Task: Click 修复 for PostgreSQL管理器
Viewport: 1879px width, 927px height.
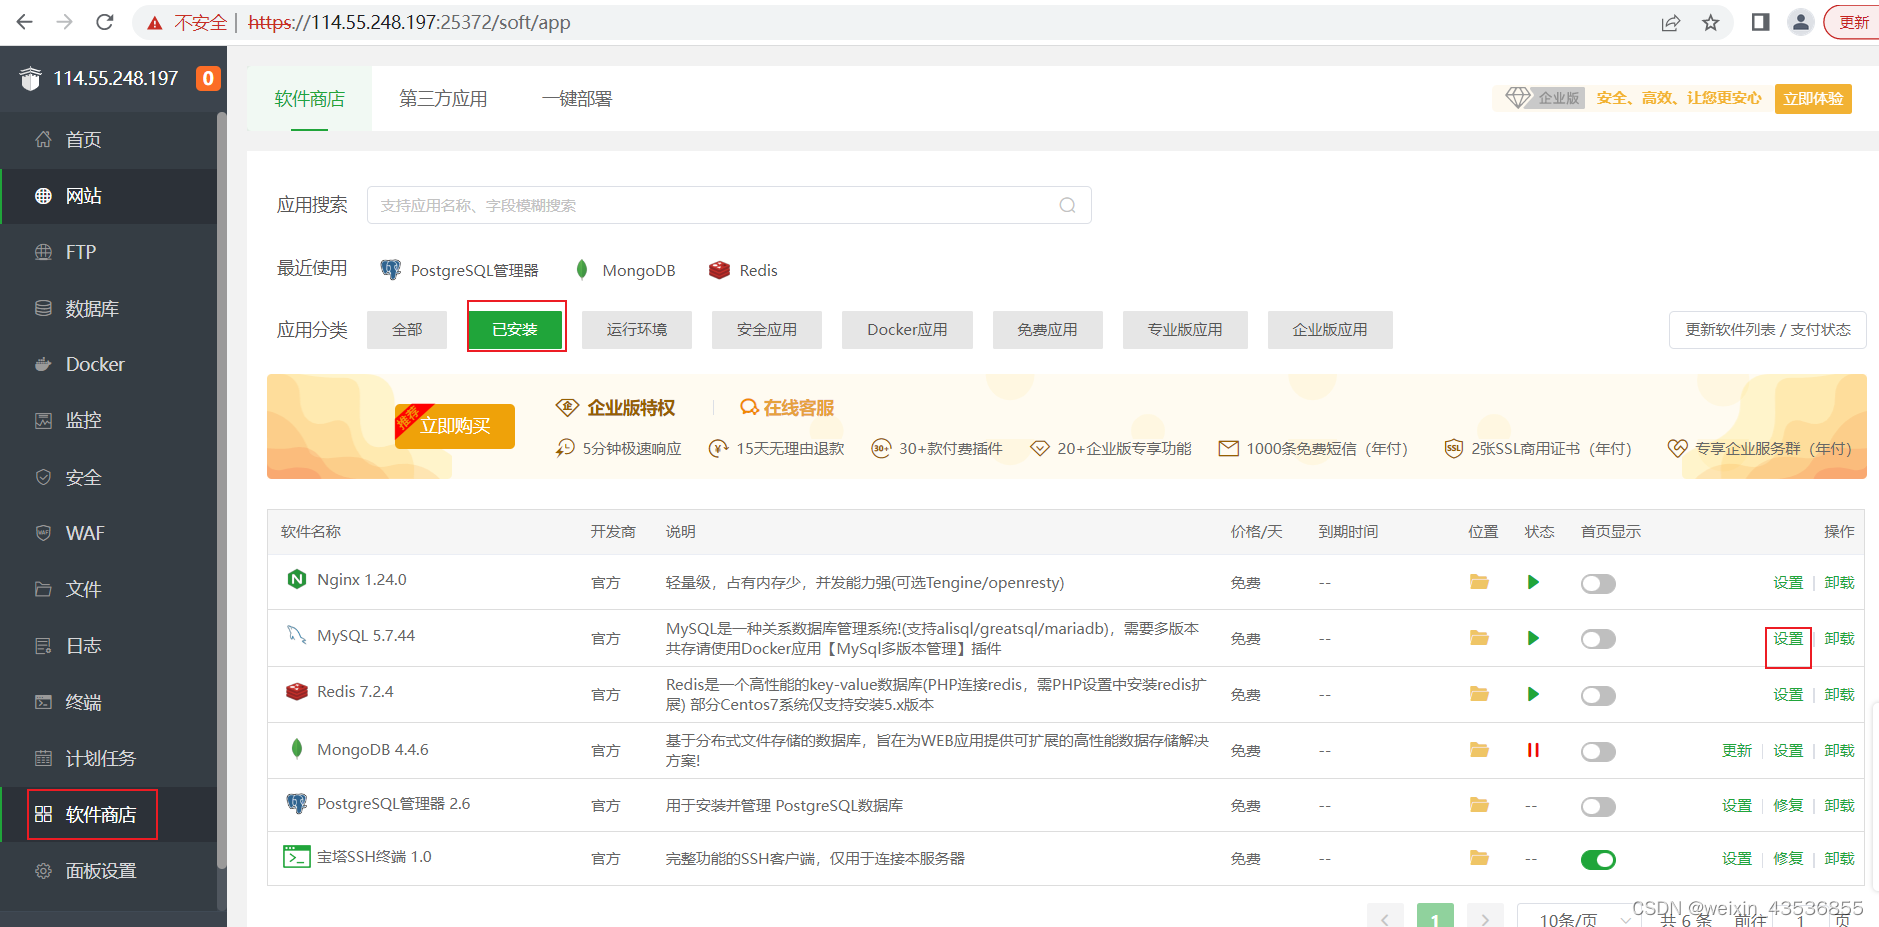Action: click(x=1788, y=806)
